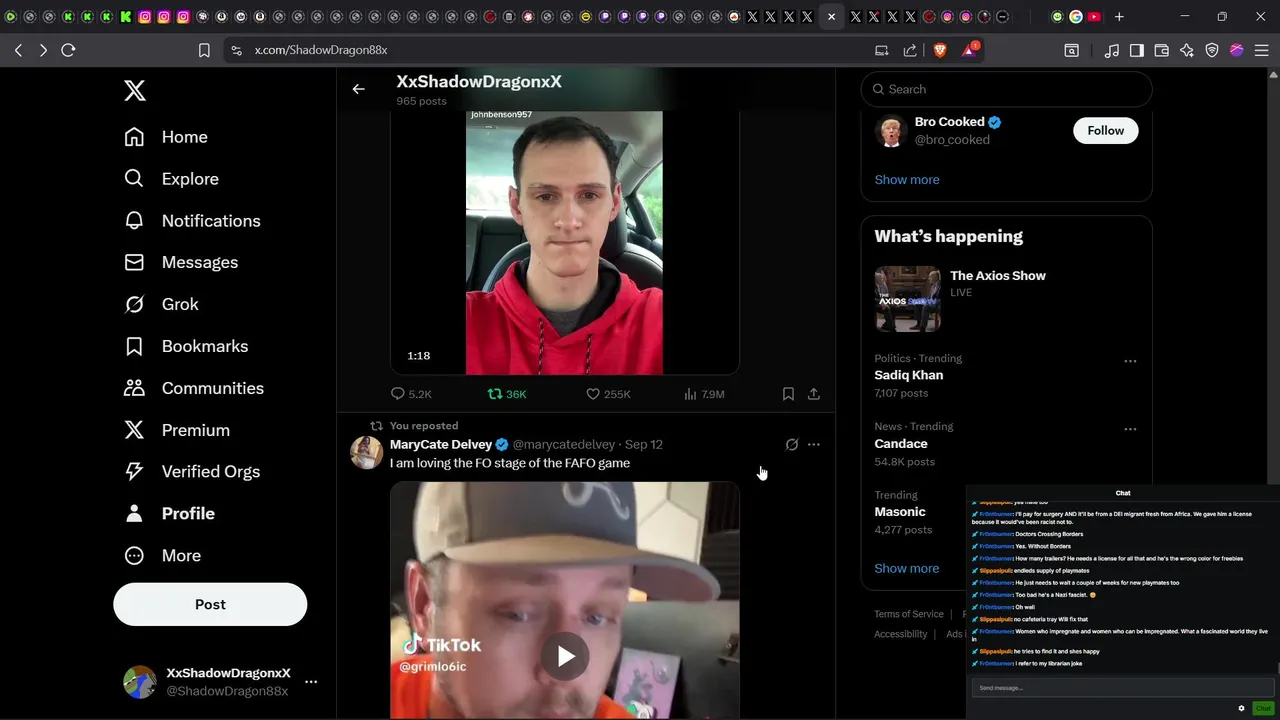Click the X search input field

[1007, 89]
